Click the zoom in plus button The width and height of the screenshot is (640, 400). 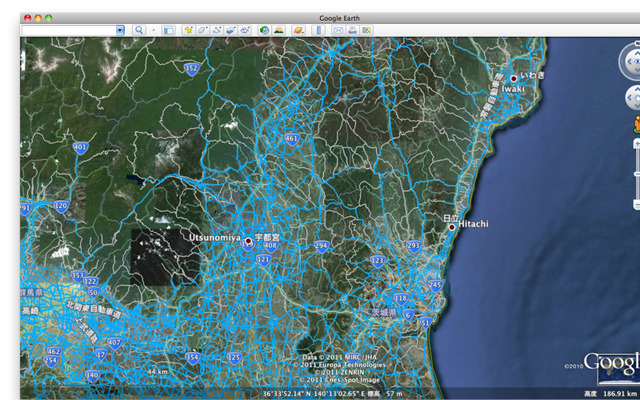pyautogui.click(x=637, y=144)
